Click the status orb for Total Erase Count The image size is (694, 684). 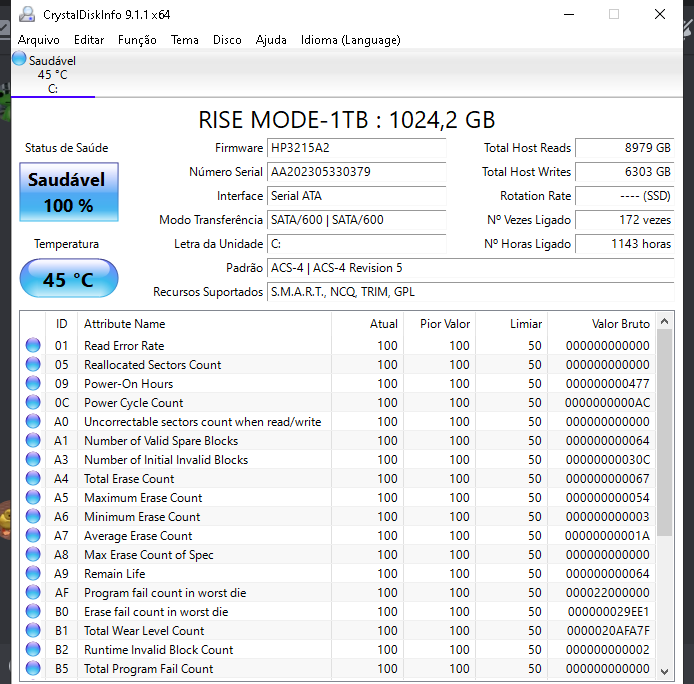click(33, 478)
